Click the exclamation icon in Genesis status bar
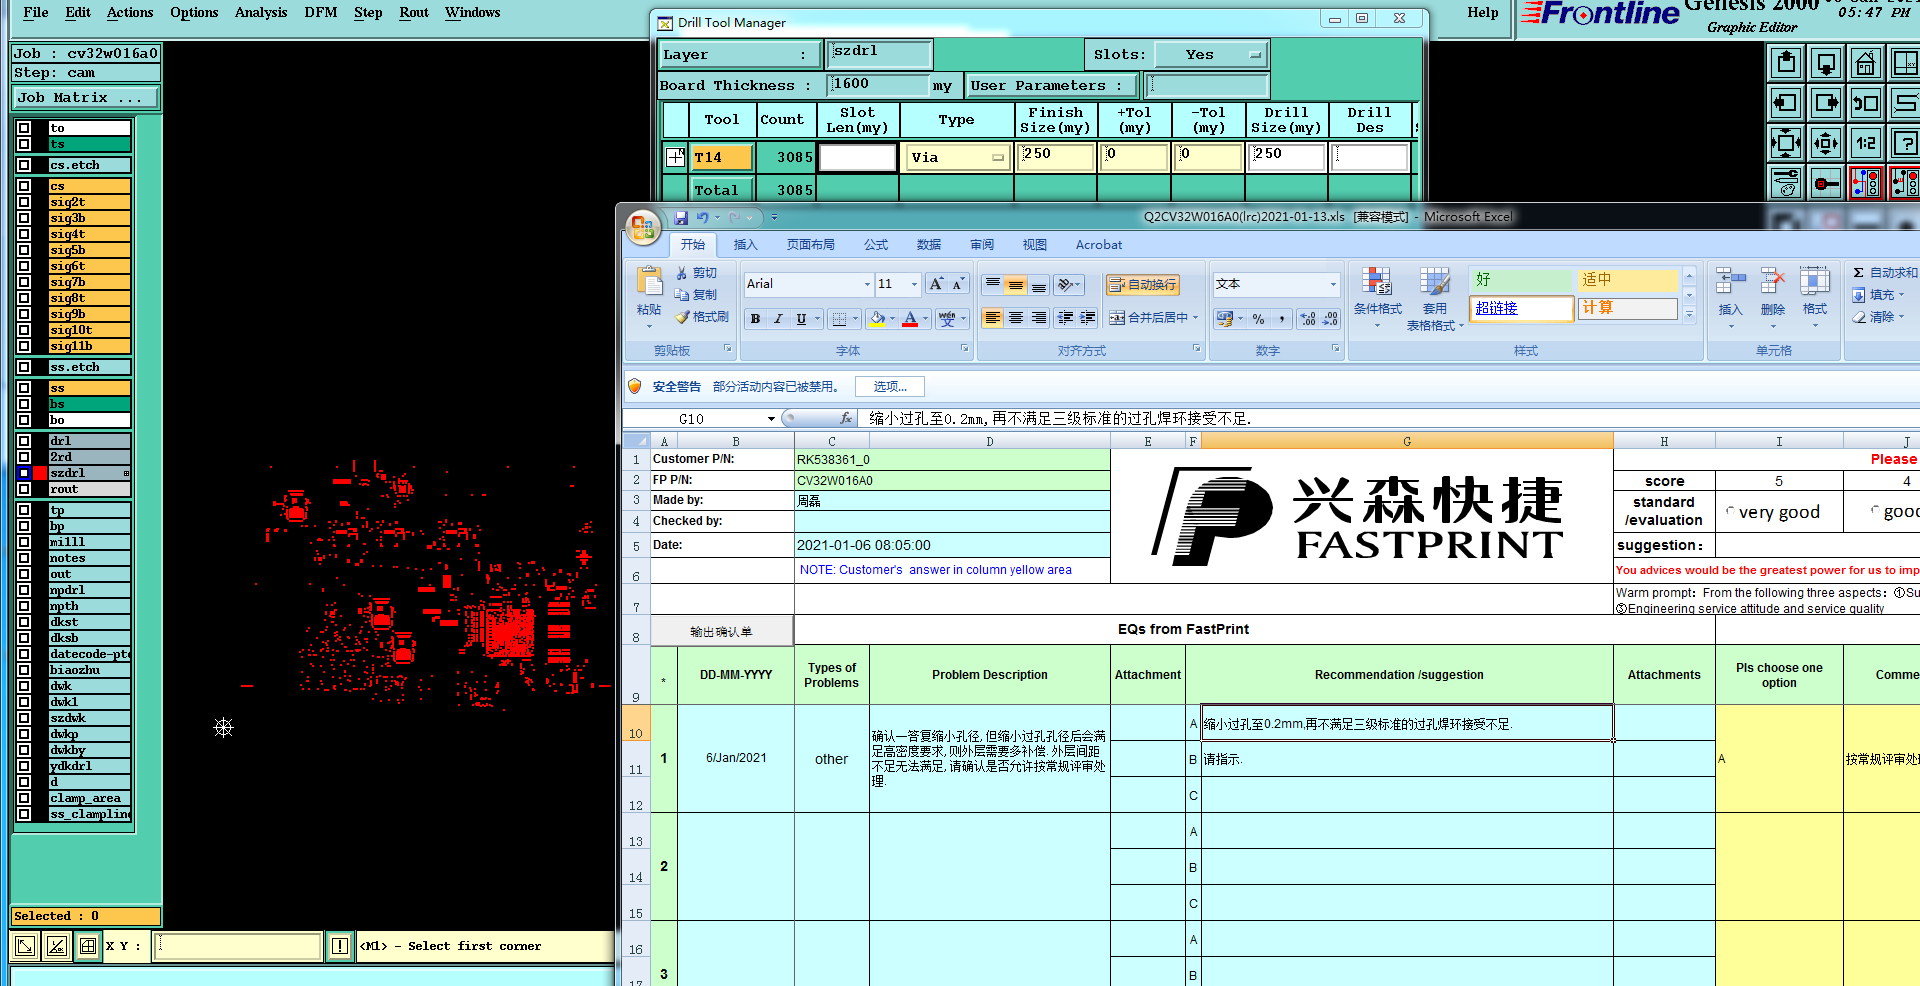The height and width of the screenshot is (986, 1920). [340, 945]
